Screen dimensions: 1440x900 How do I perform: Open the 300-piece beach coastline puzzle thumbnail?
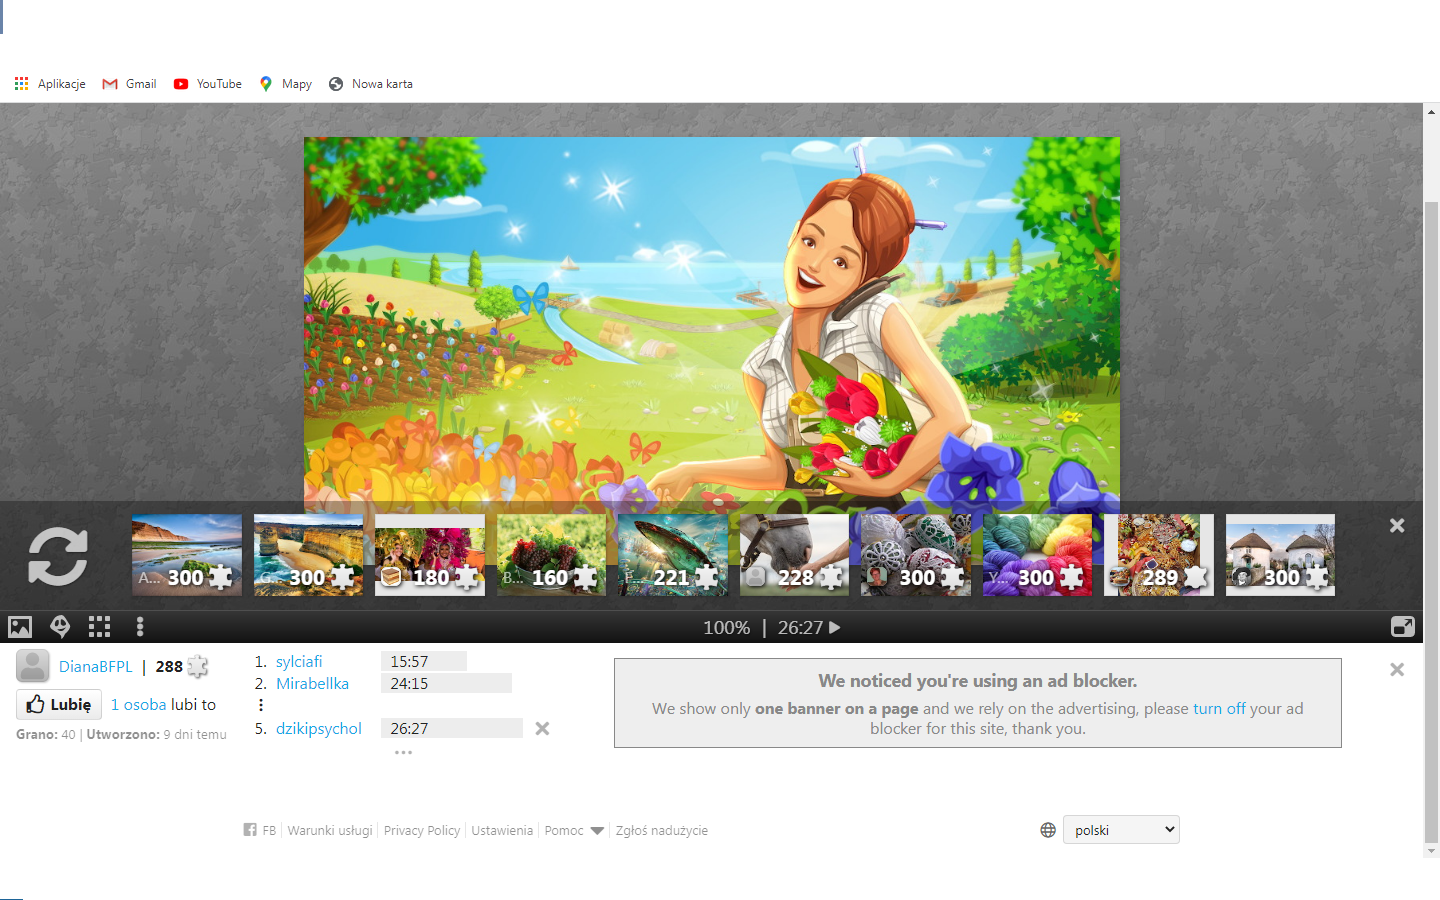click(x=187, y=555)
